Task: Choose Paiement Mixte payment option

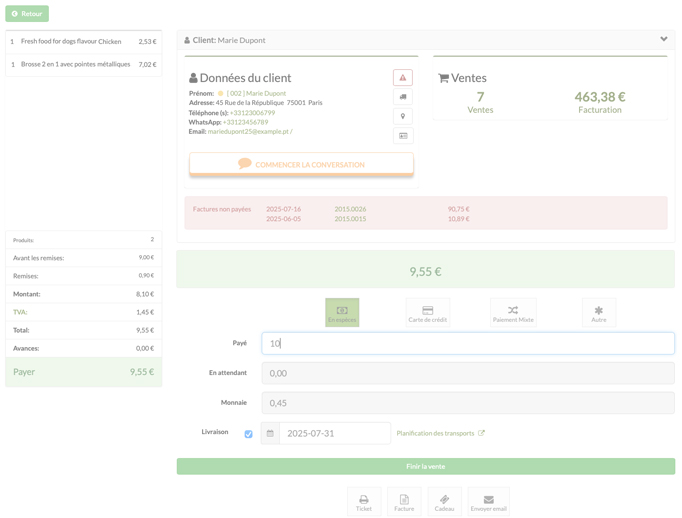Action: pos(513,312)
